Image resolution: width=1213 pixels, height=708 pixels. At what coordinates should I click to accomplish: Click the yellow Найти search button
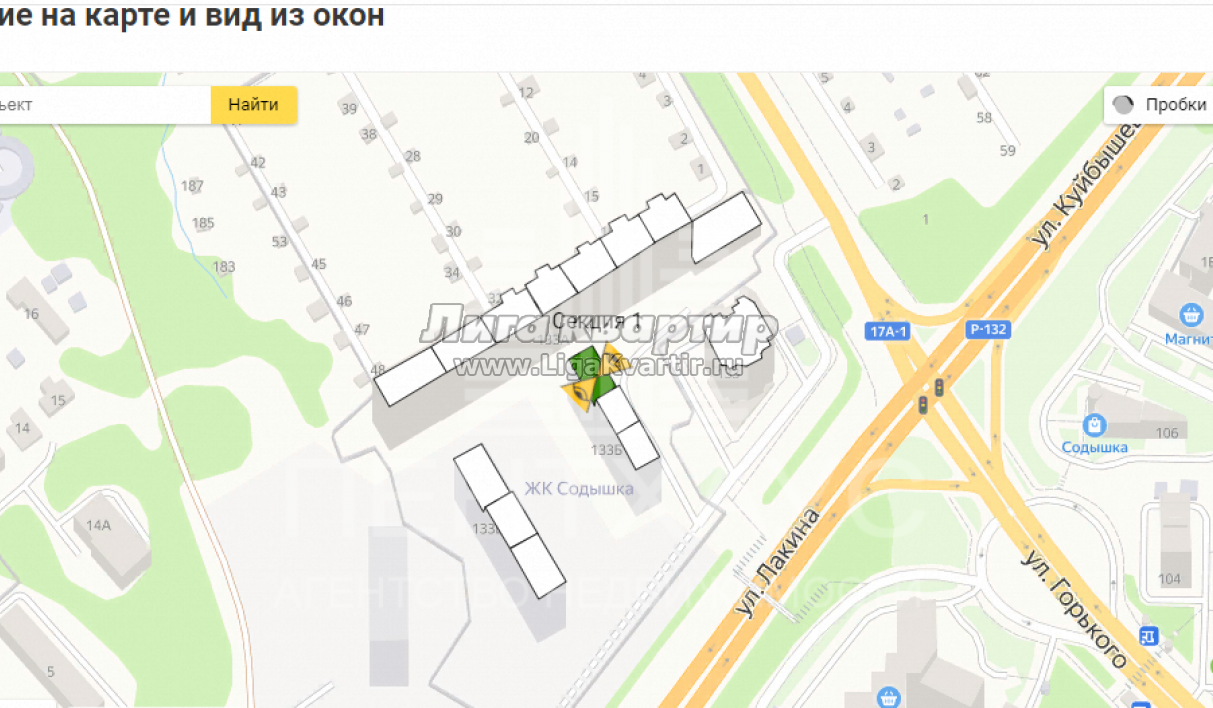pyautogui.click(x=253, y=104)
